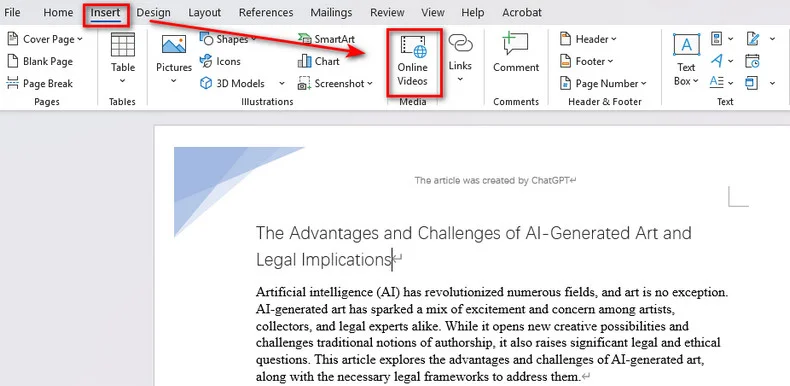Viewport: 790px width, 386px height.
Task: Click paragraph line starting 'collectors, and legal experts'
Action: [x=472, y=326]
